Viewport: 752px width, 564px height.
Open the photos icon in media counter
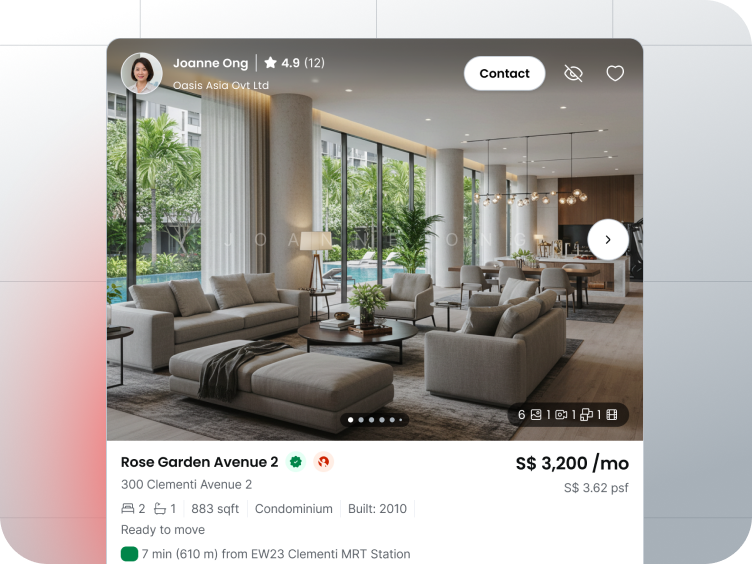pos(536,414)
